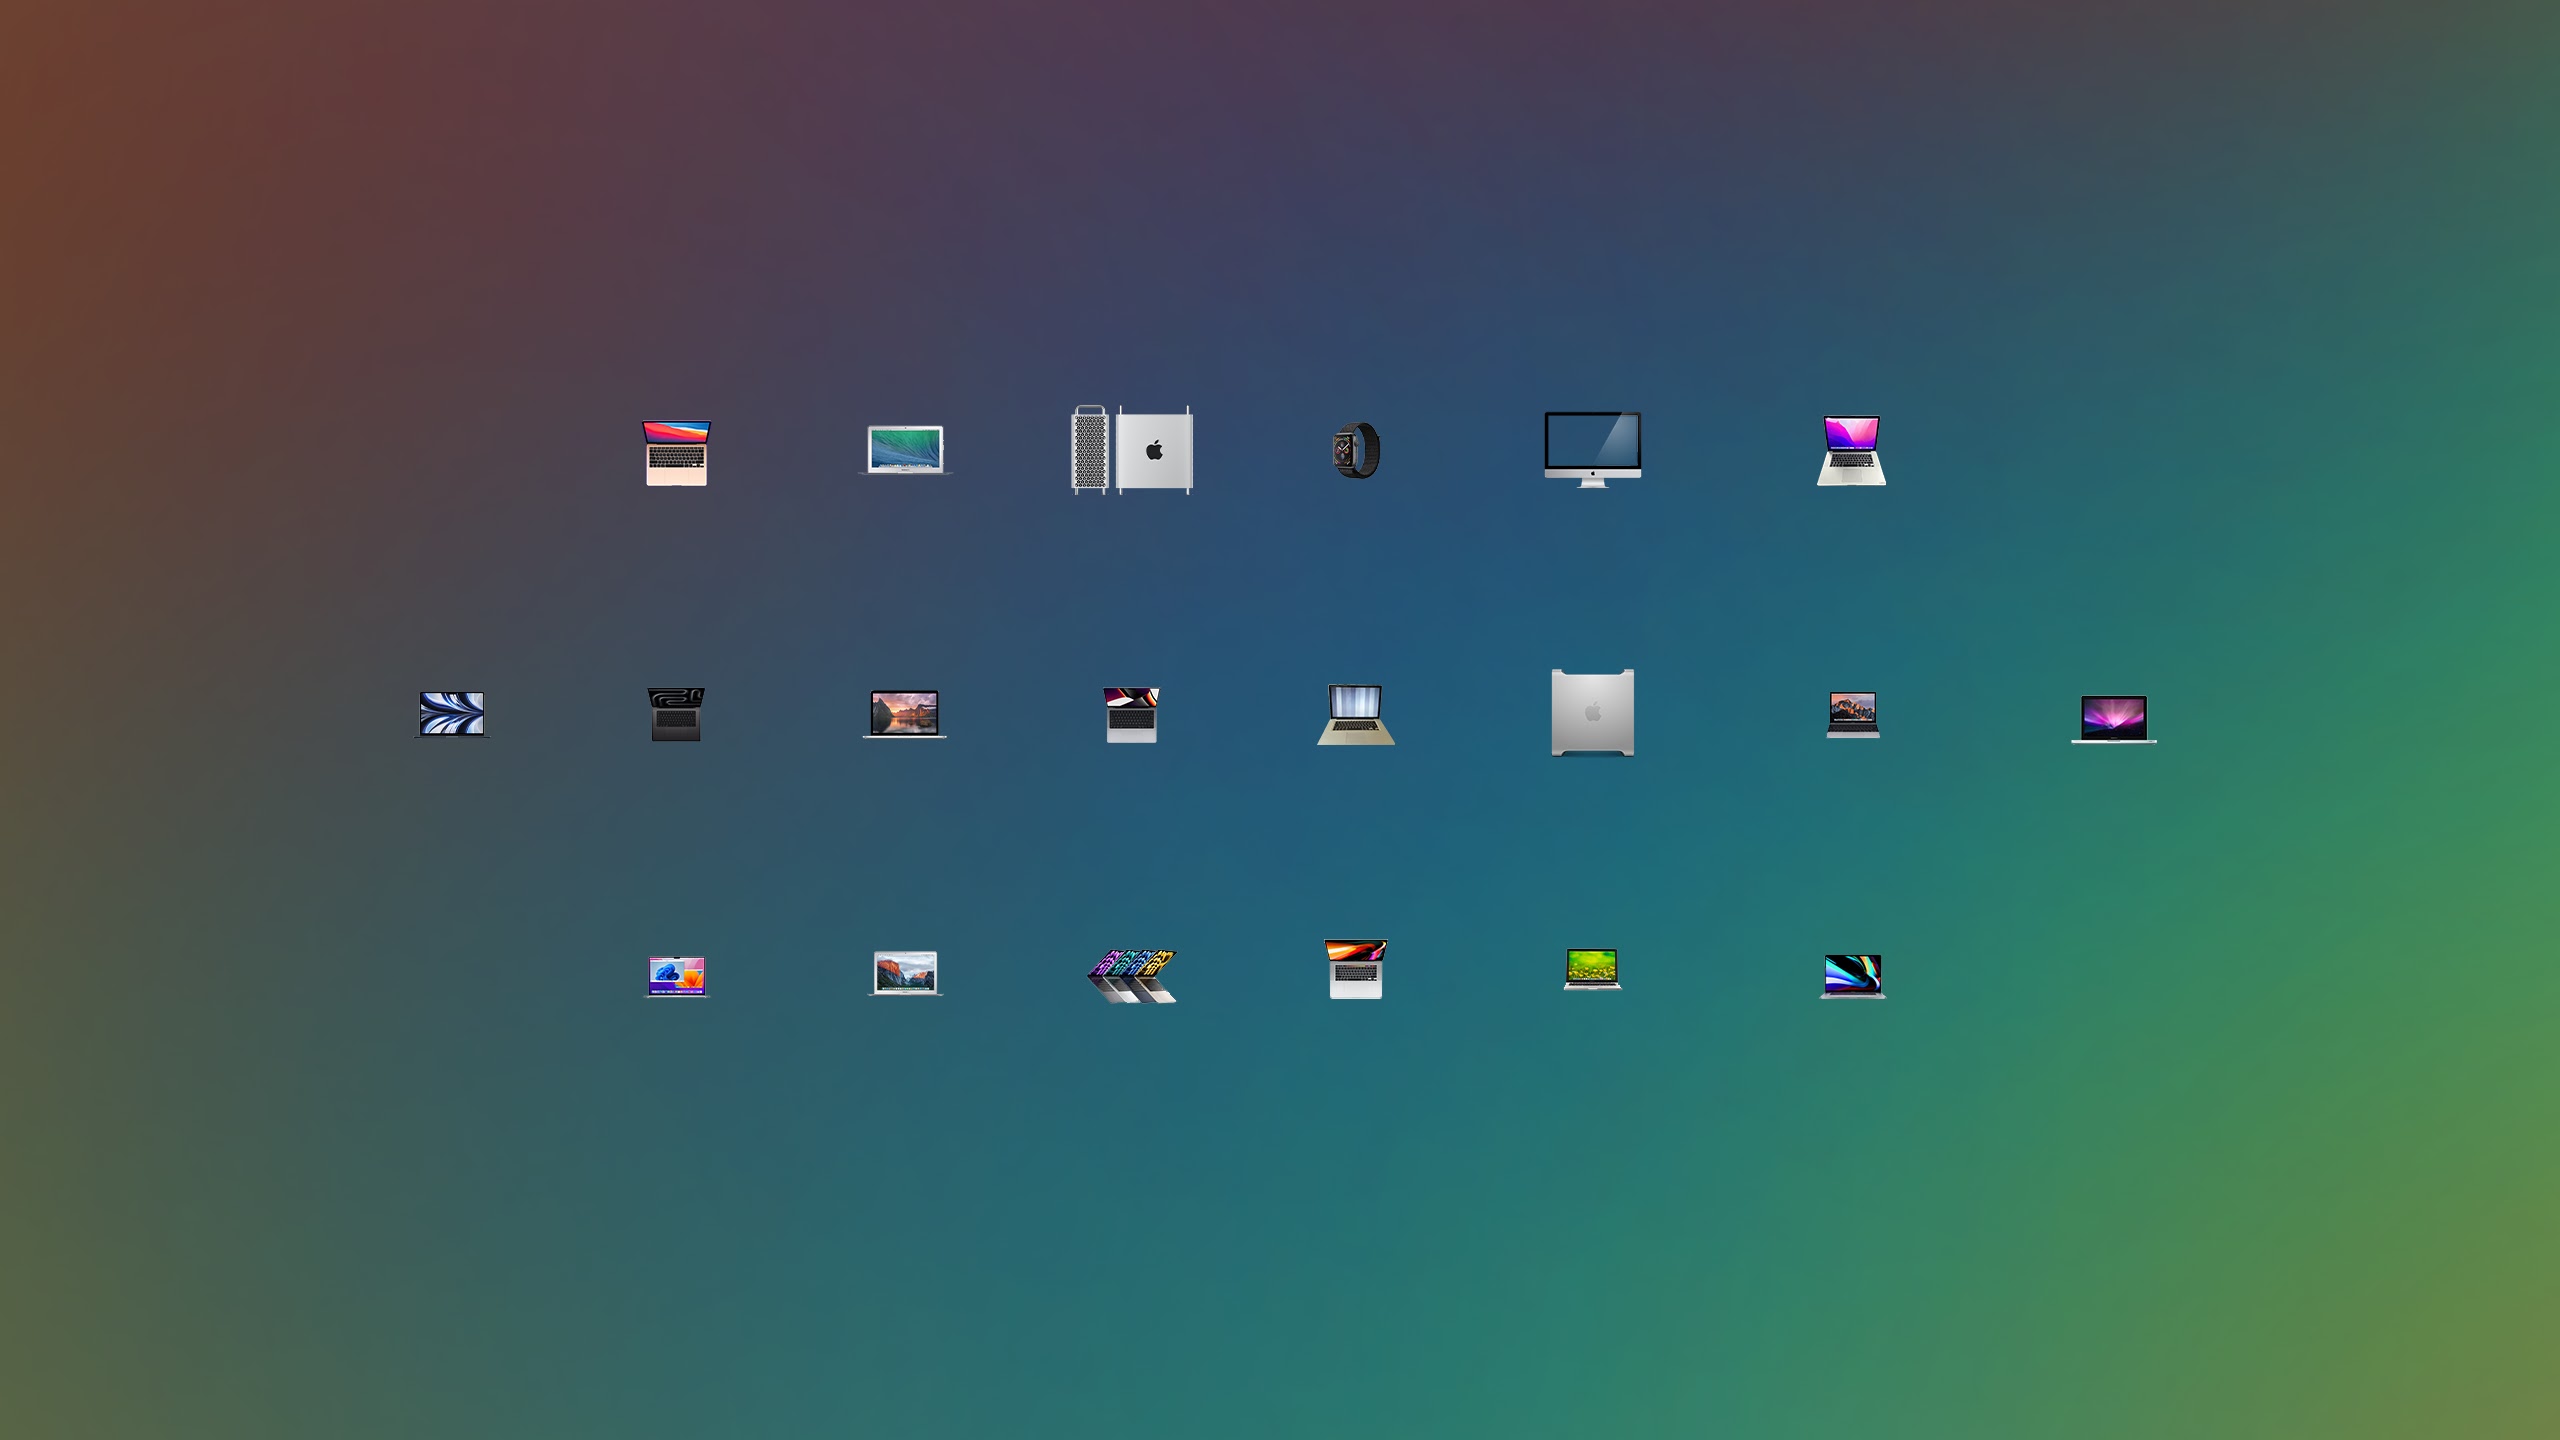Select the MacBook running Windows 11 in Parallels
2560x1440 pixels.
coord(676,976)
